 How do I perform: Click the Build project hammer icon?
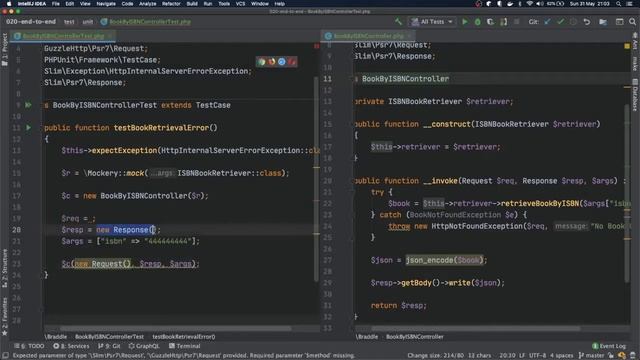point(398,22)
